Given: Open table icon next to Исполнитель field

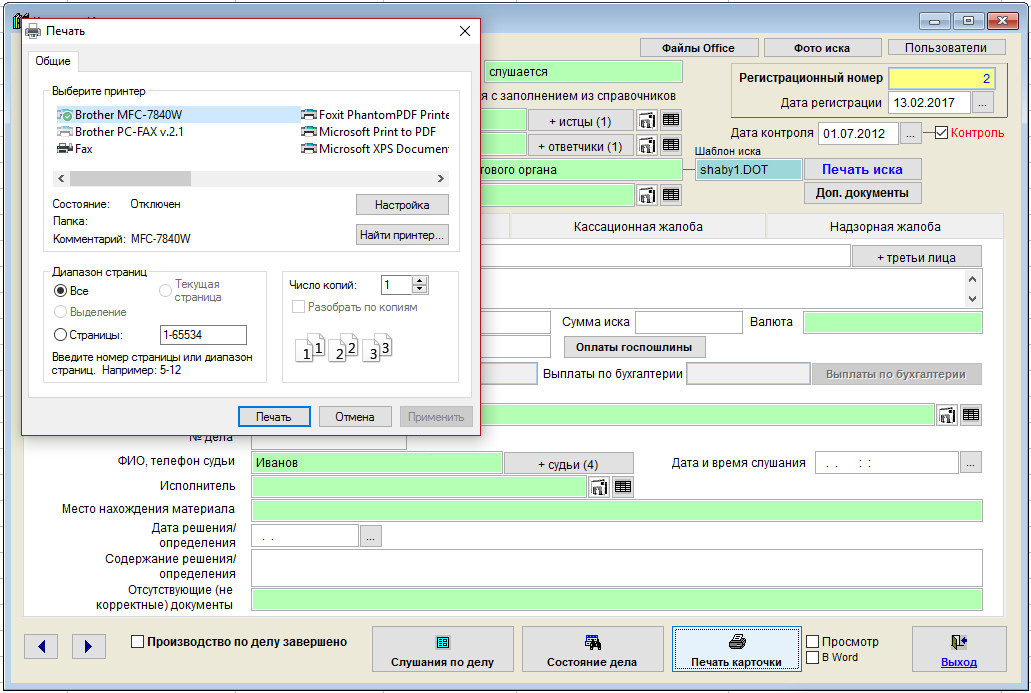Looking at the screenshot, I should 623,487.
